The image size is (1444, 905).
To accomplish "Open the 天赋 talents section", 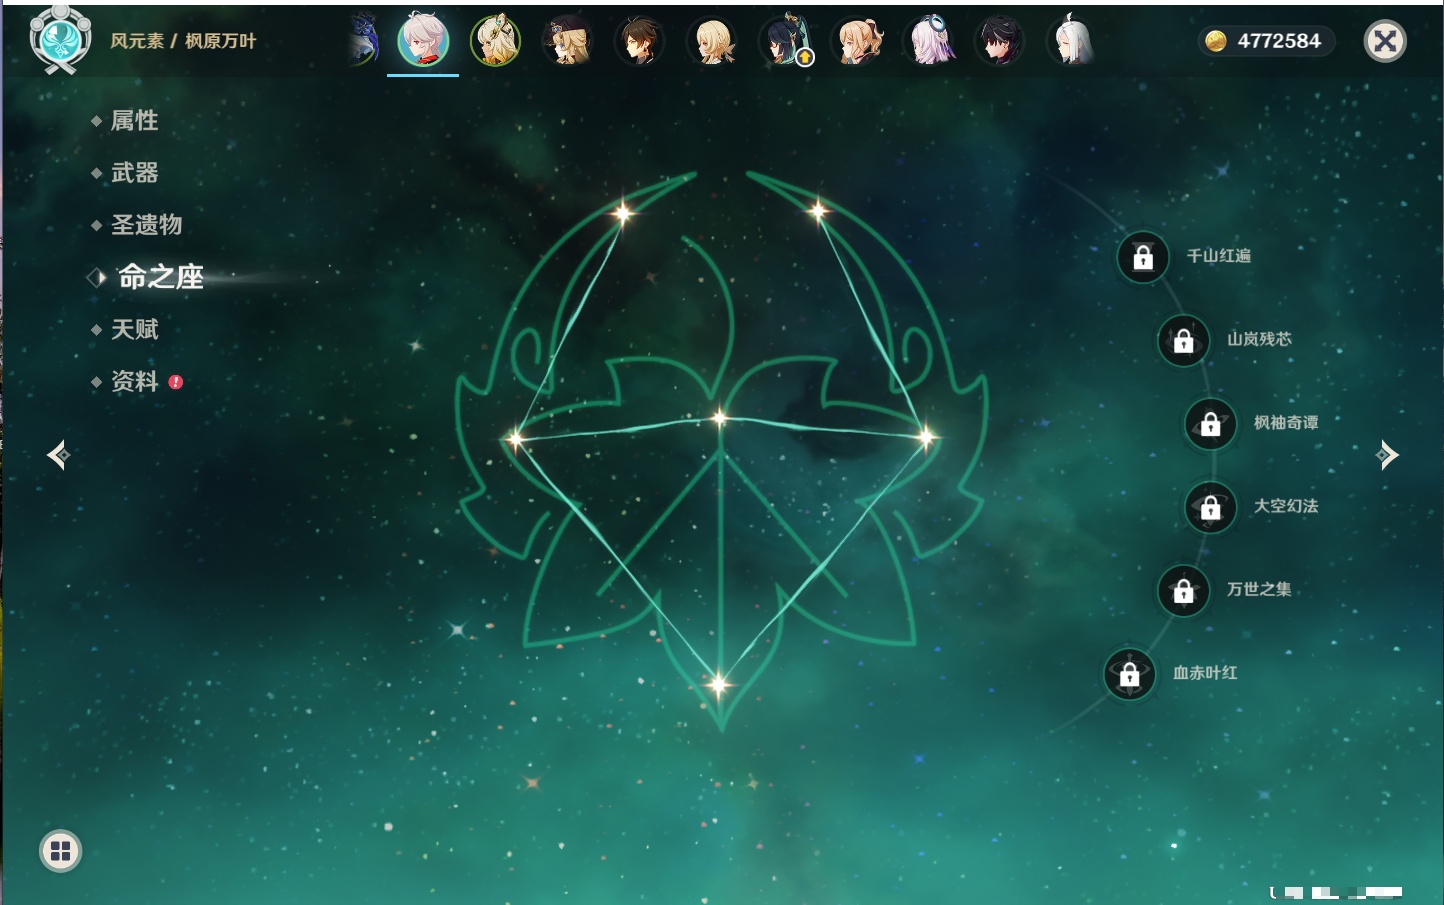I will click(134, 329).
